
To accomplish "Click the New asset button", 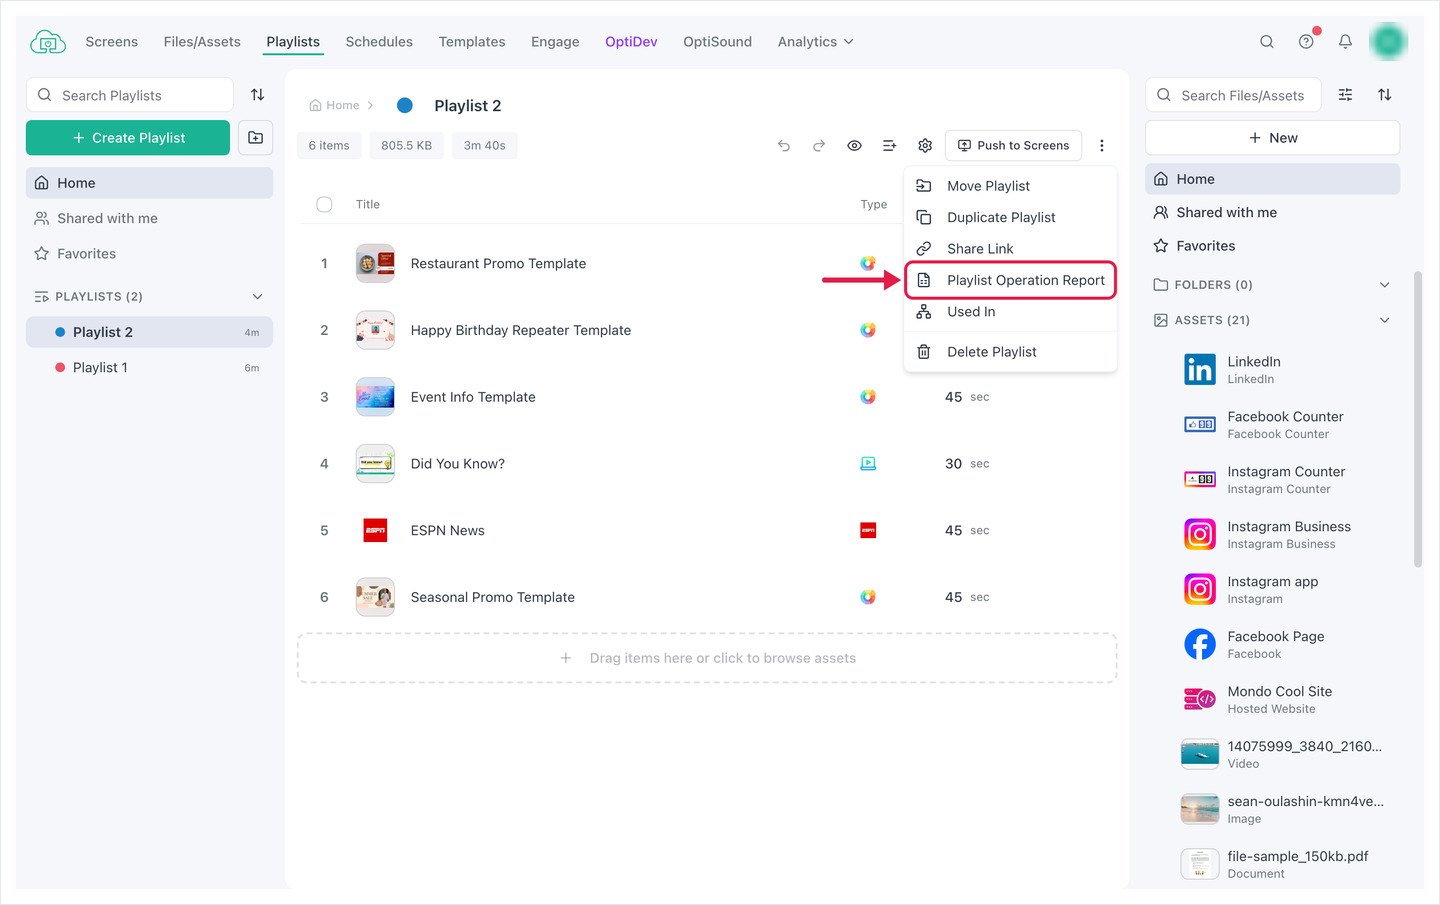I will click(1272, 138).
